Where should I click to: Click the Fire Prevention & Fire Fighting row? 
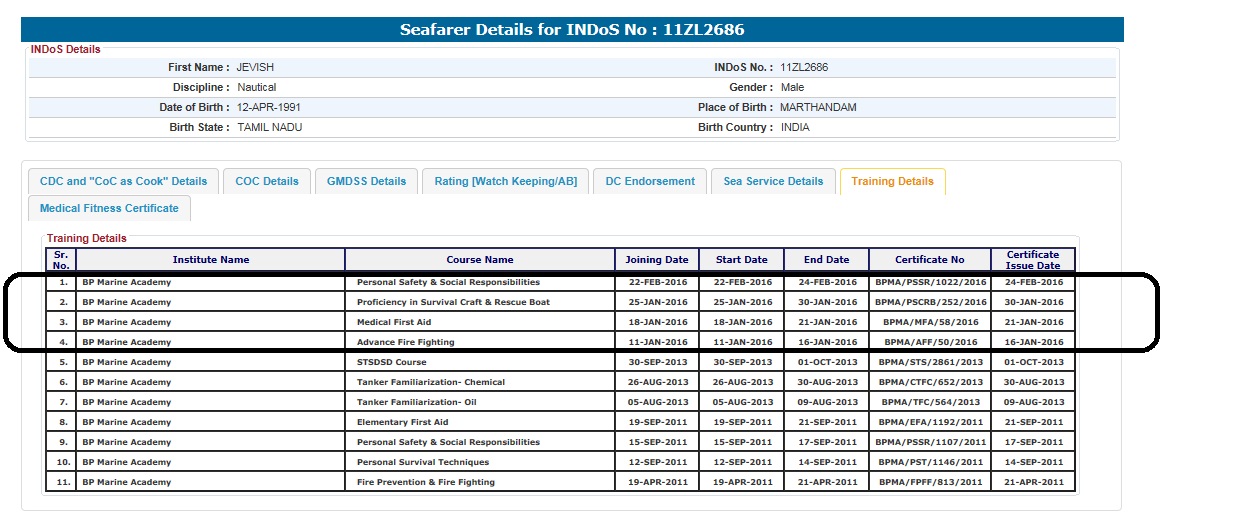point(425,482)
